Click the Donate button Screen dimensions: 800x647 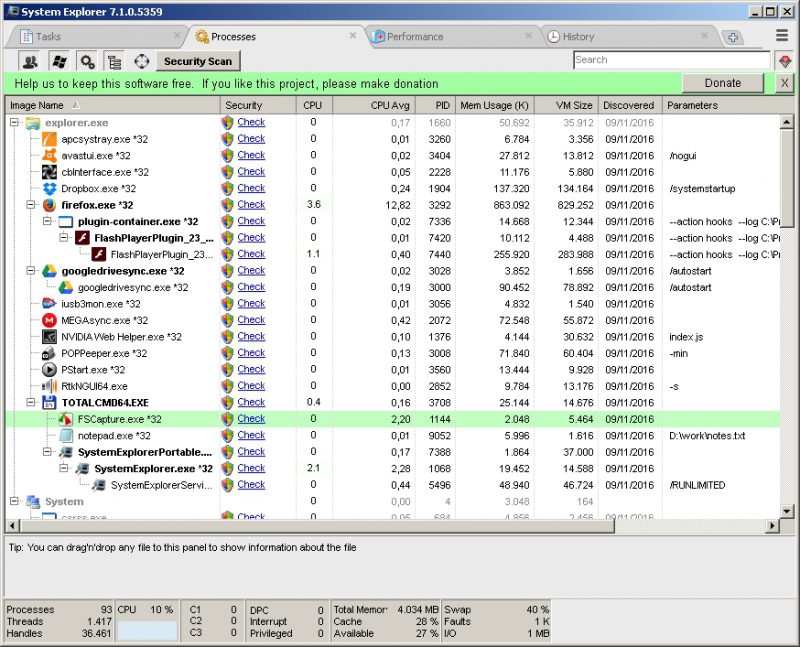point(722,83)
